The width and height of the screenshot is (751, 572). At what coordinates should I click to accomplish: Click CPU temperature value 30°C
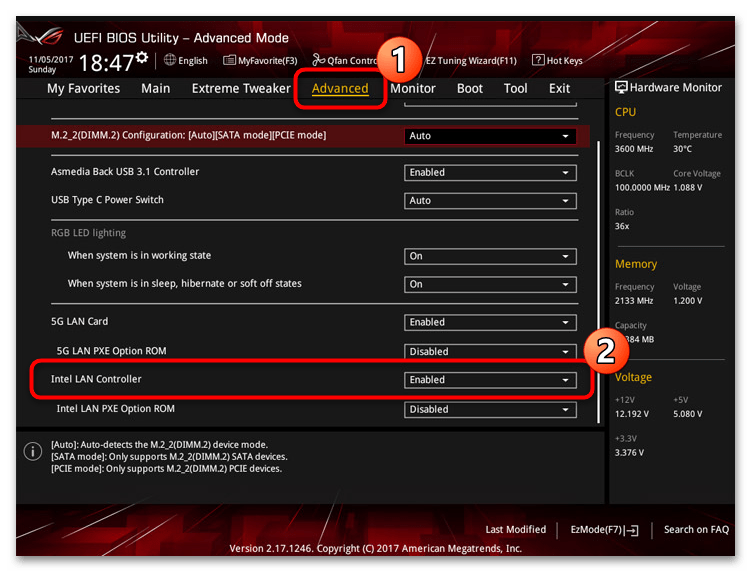(x=683, y=149)
